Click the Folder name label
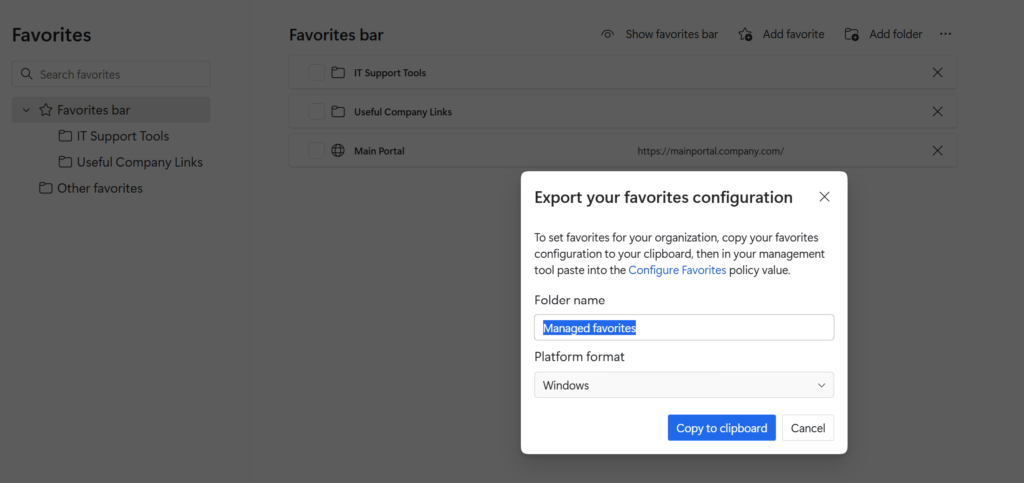This screenshot has height=483, width=1024. pos(569,300)
